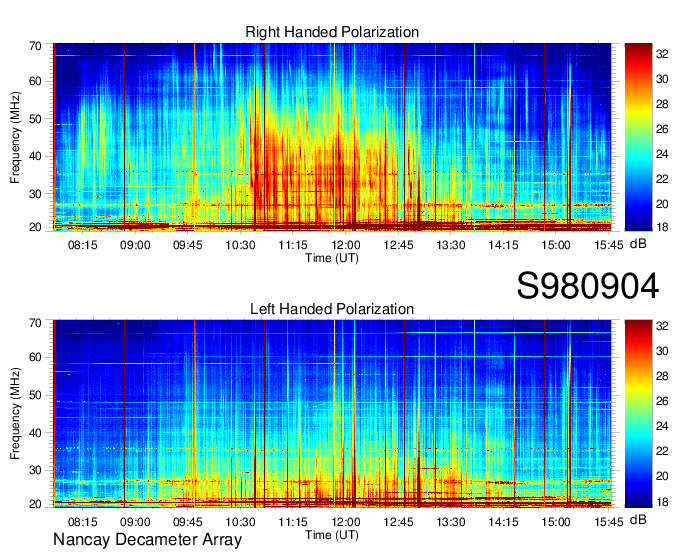Click the Left Handed Polarization spectrogram image
This screenshot has width=680, height=552.
[332, 414]
